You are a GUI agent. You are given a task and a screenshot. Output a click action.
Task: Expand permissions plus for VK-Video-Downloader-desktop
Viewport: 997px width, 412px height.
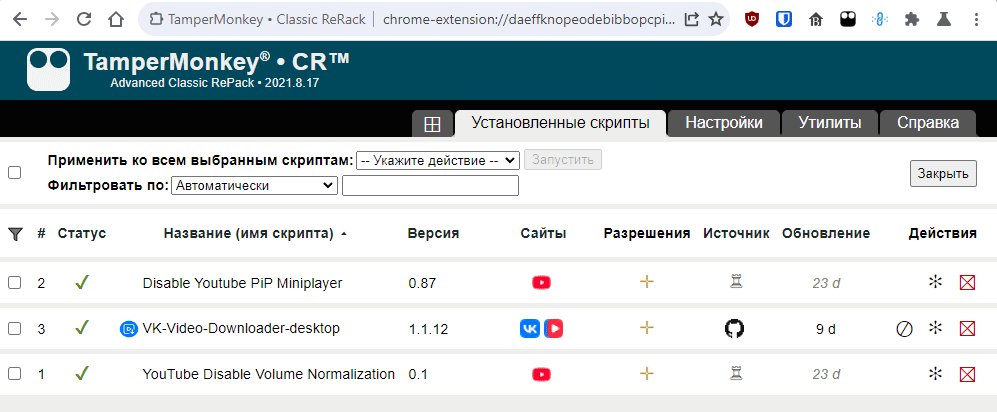click(647, 328)
